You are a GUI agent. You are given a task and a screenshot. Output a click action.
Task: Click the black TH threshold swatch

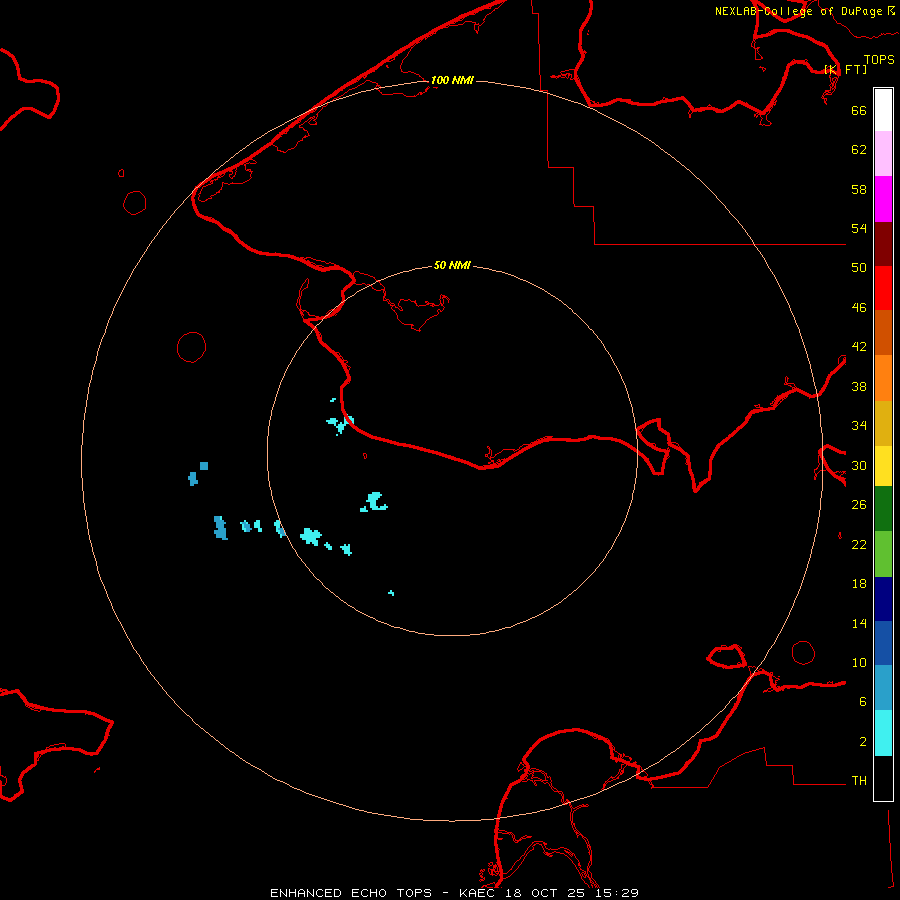click(883, 778)
